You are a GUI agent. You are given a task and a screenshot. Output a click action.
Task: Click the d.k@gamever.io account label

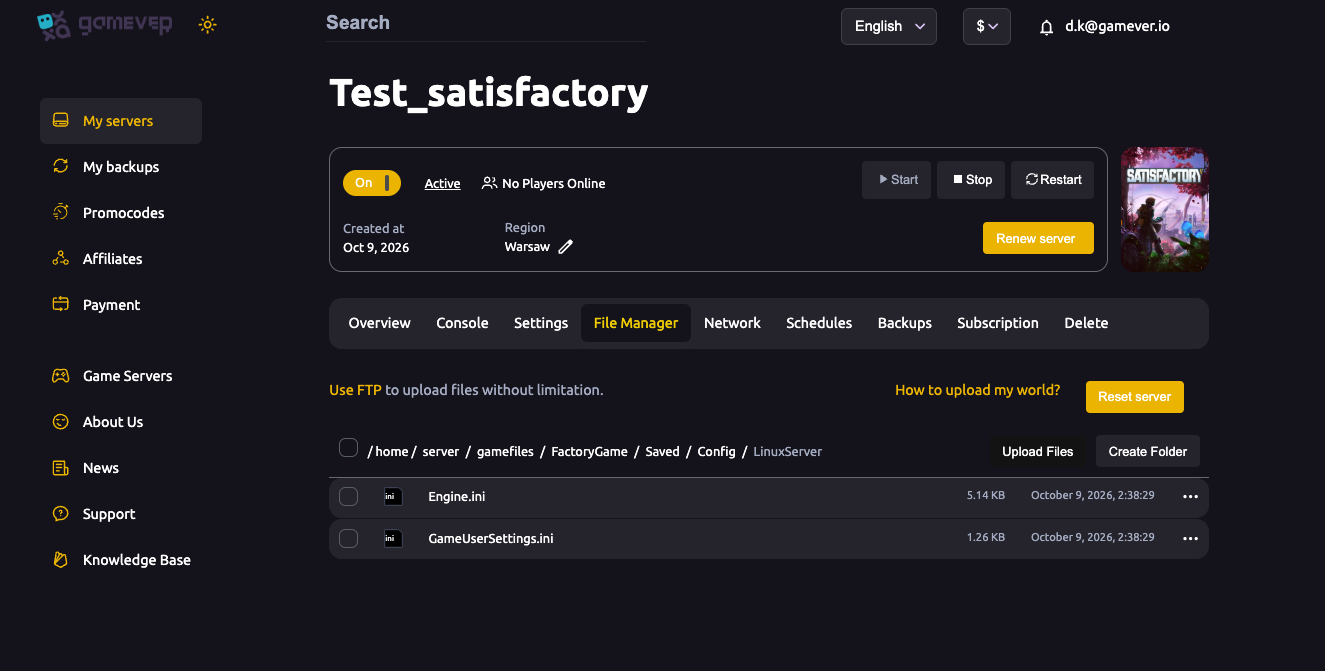tap(1117, 26)
